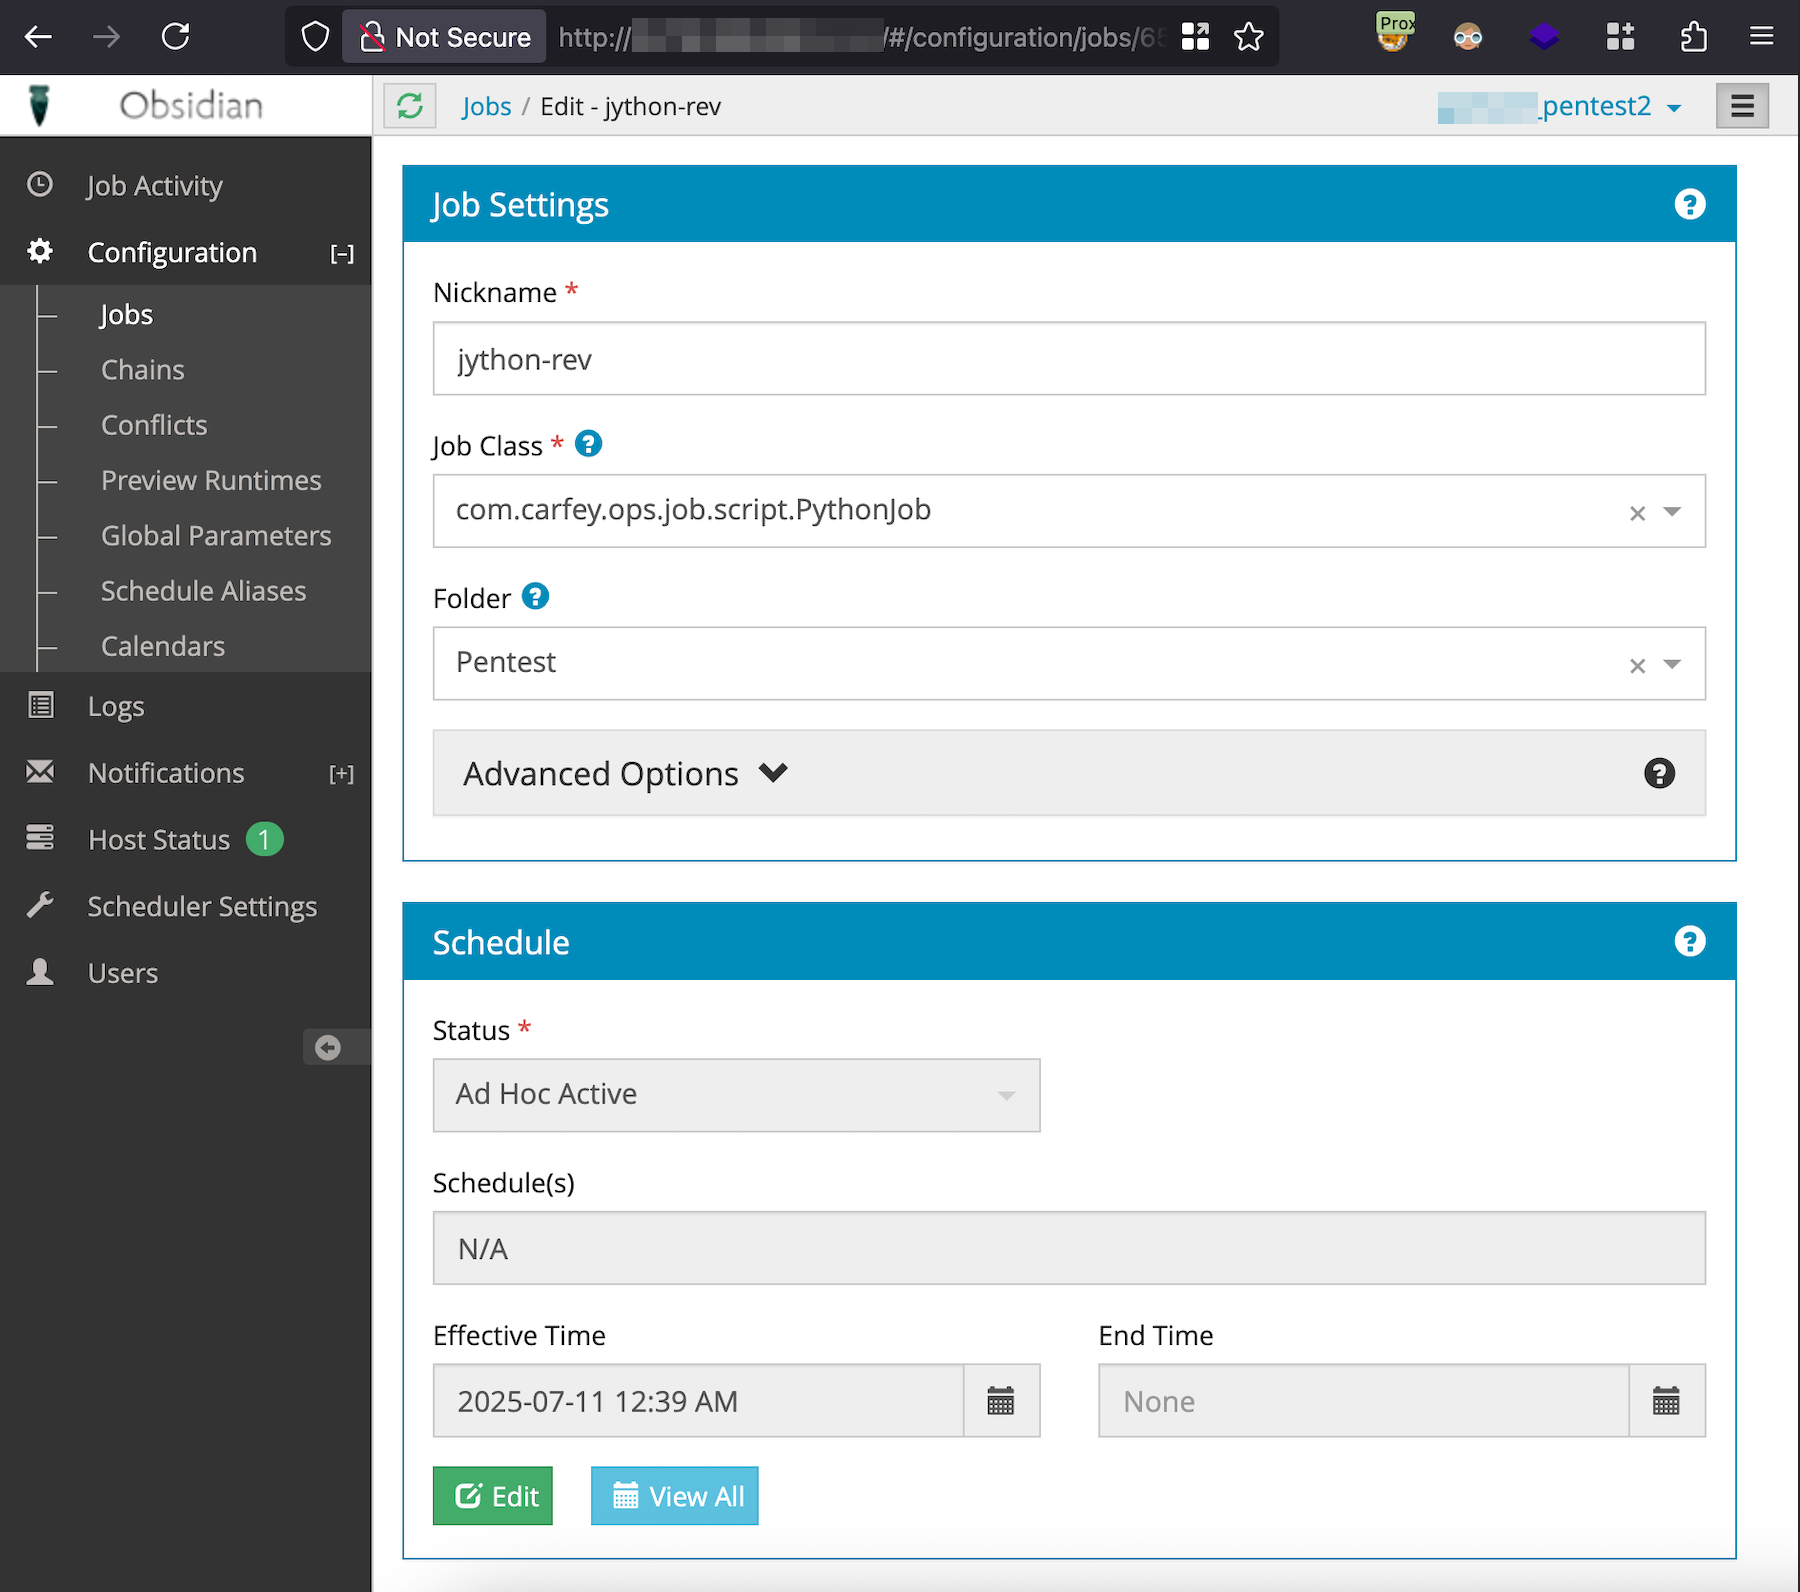Click help icon next to Job Class
Viewport: 1800px width, 1592px height.
coord(589,444)
